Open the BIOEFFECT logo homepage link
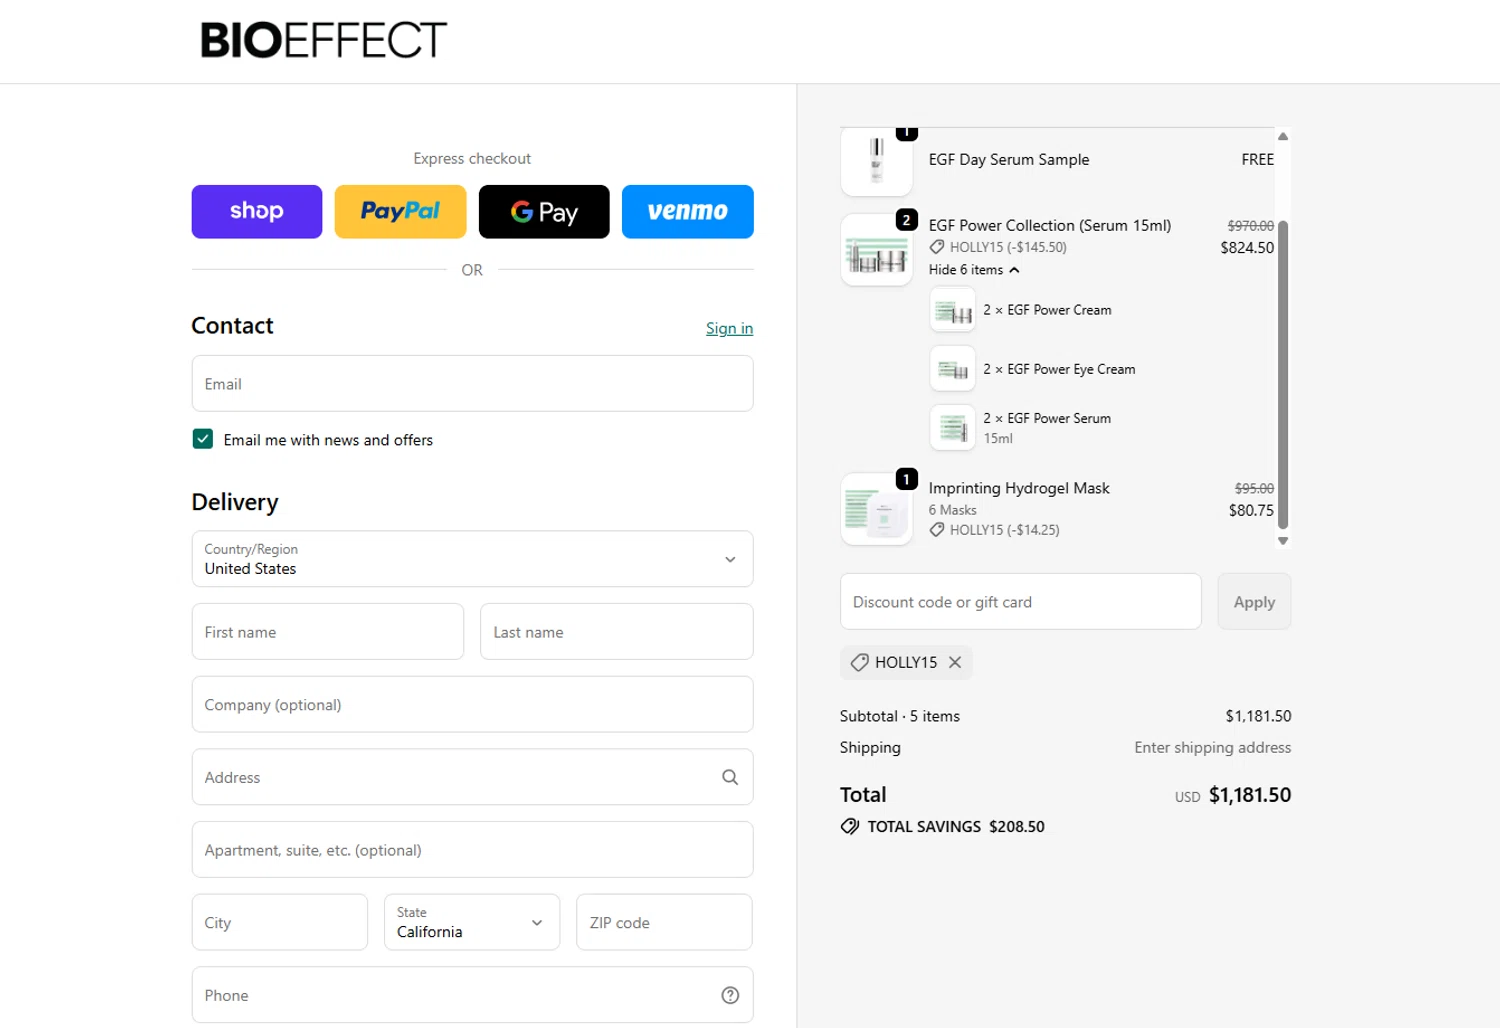 point(323,40)
